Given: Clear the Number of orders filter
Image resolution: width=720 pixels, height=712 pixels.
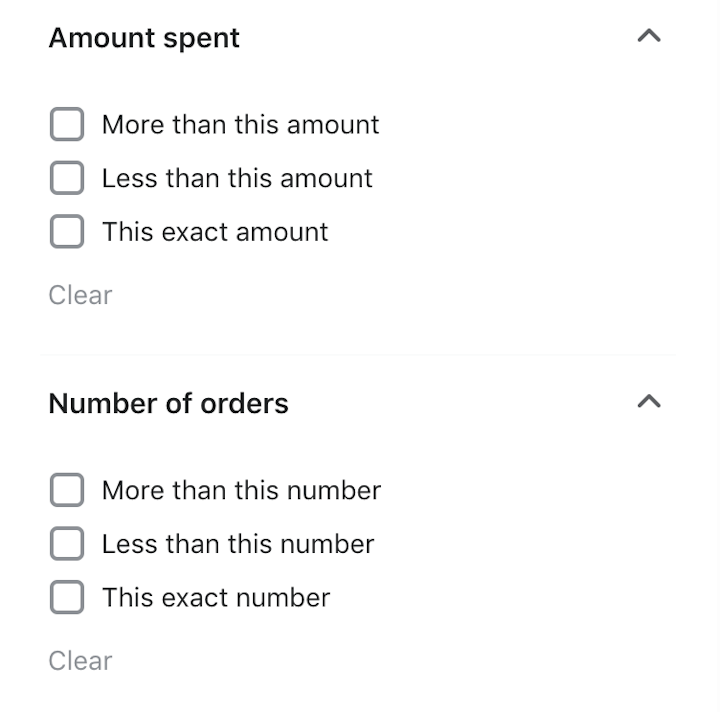Looking at the screenshot, I should click(x=80, y=661).
